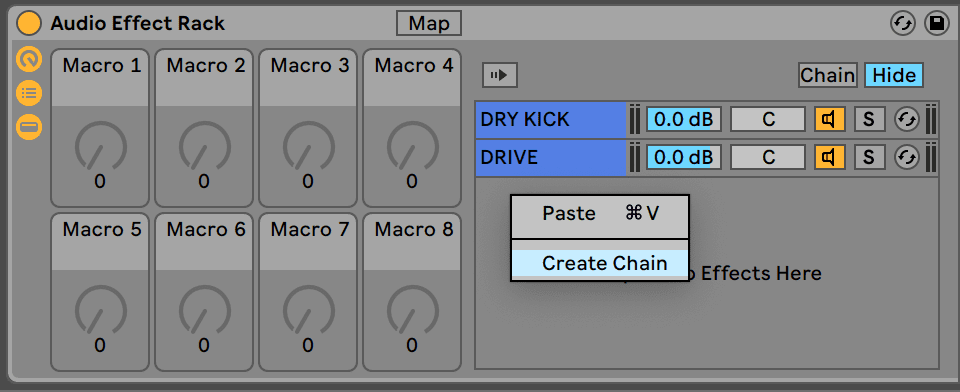This screenshot has height=392, width=960.
Task: Toggle the Audio Effect Rack device activator
Action: tap(29, 24)
